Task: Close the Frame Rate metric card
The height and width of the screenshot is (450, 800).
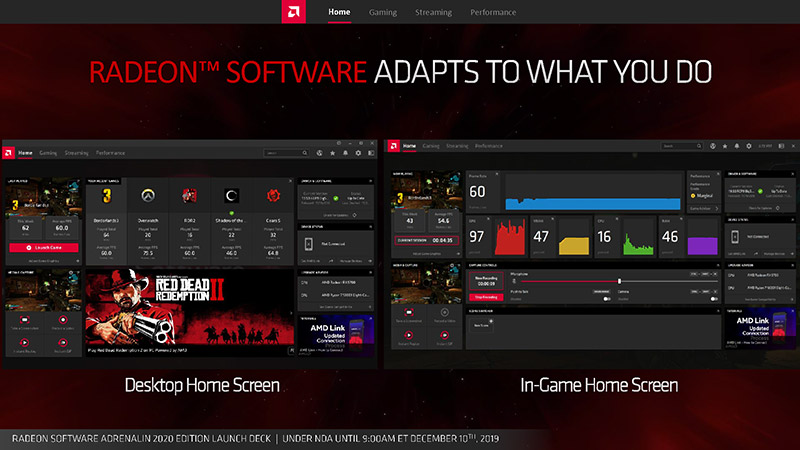Action: (497, 174)
